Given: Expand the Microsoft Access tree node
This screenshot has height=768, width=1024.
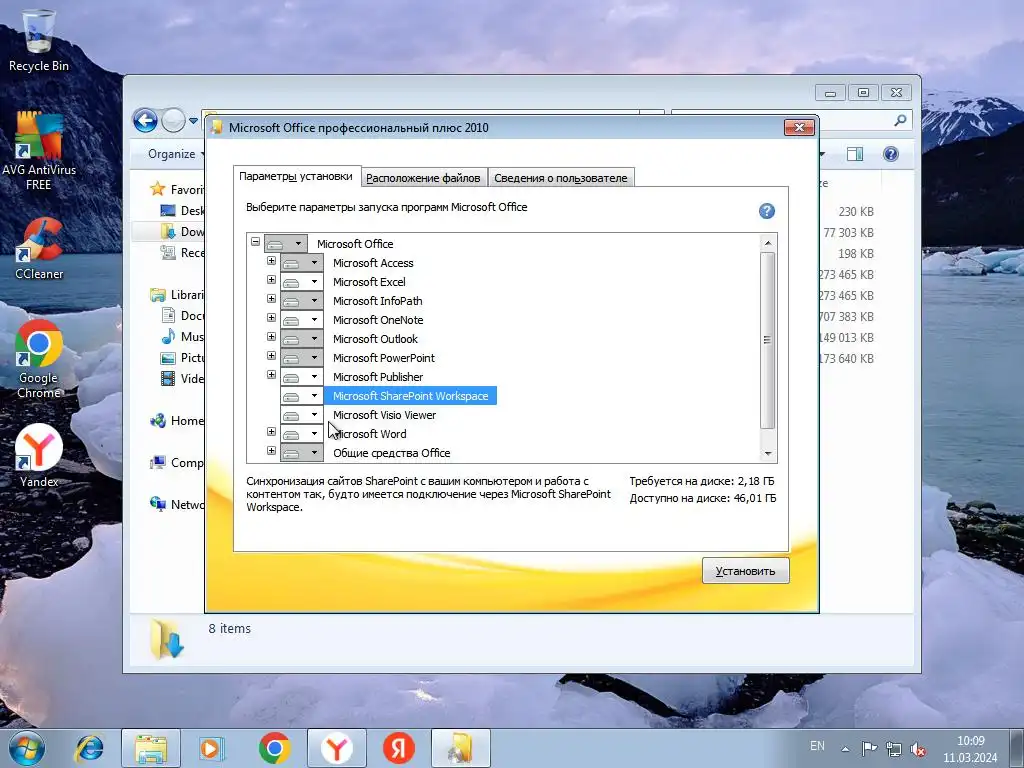Looking at the screenshot, I should 271,261.
